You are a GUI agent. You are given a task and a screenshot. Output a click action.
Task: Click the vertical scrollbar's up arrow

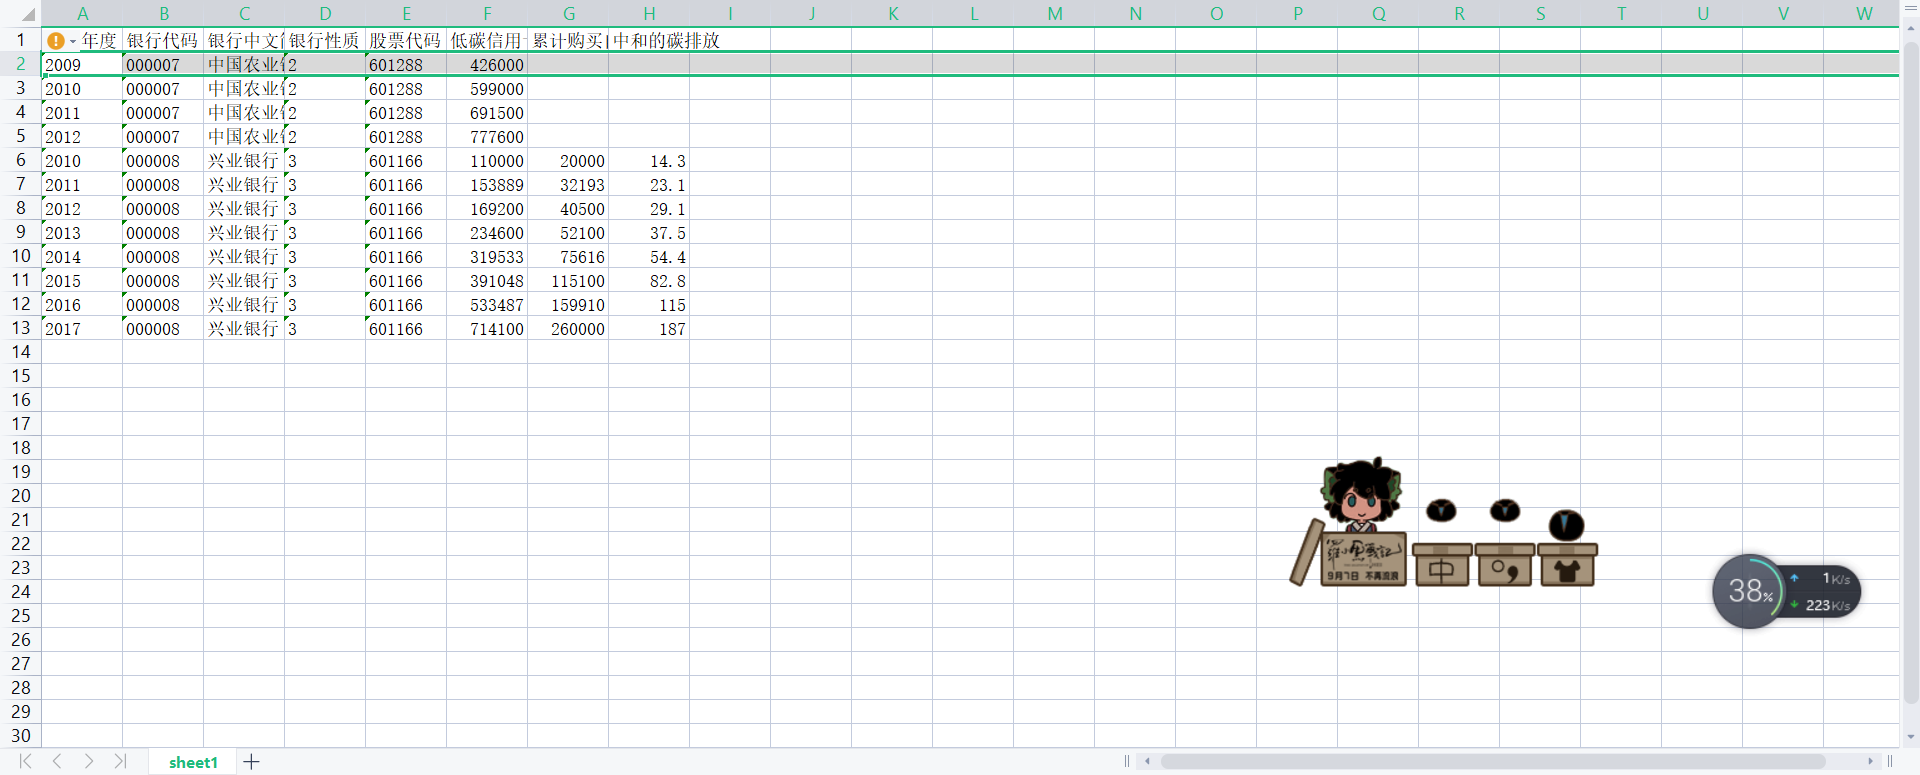[x=1911, y=30]
